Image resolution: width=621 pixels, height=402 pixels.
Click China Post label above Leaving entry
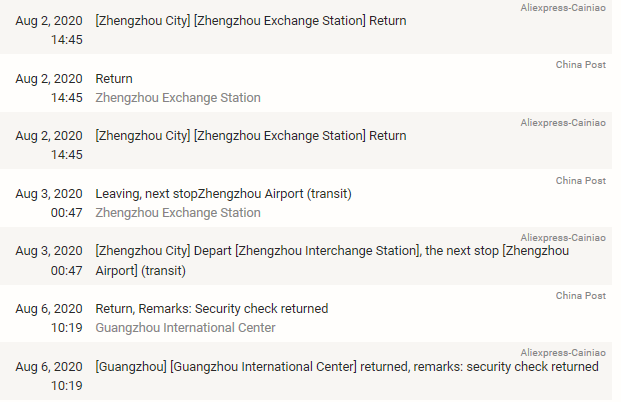[x=581, y=181]
